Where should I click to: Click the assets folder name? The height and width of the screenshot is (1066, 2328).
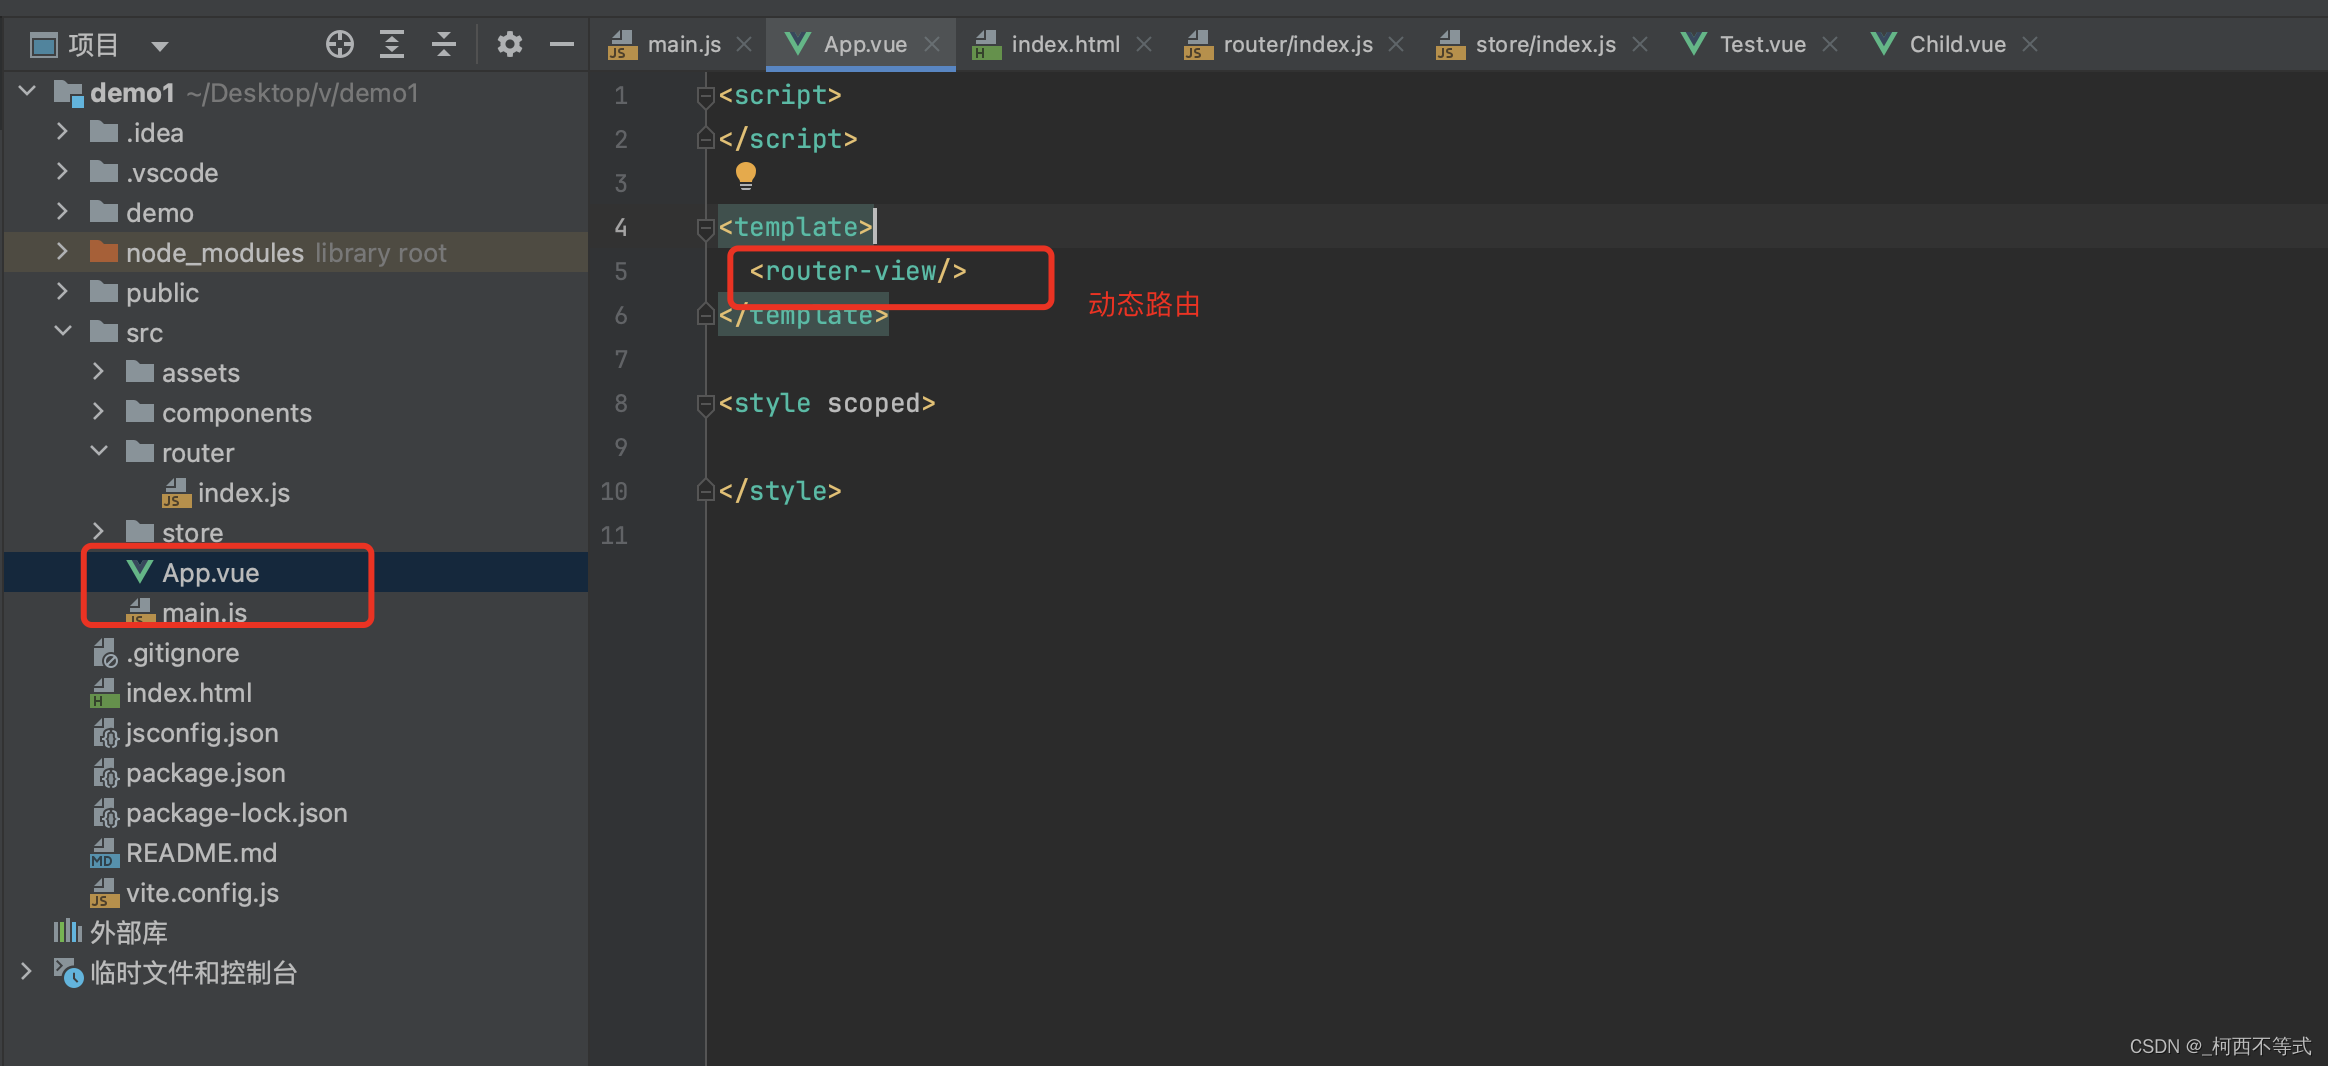click(201, 373)
